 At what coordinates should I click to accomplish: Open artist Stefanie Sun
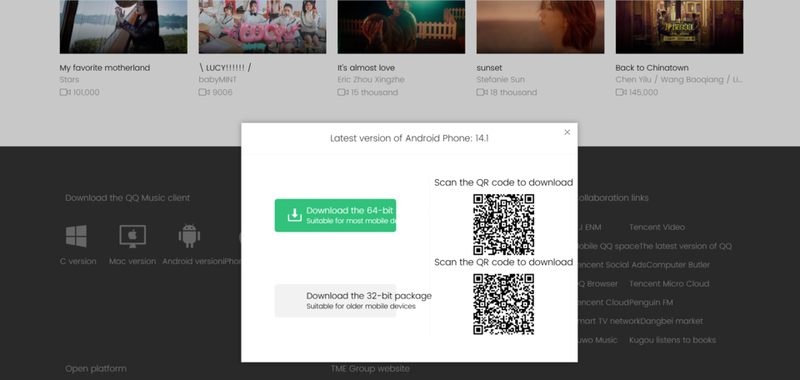pos(501,80)
